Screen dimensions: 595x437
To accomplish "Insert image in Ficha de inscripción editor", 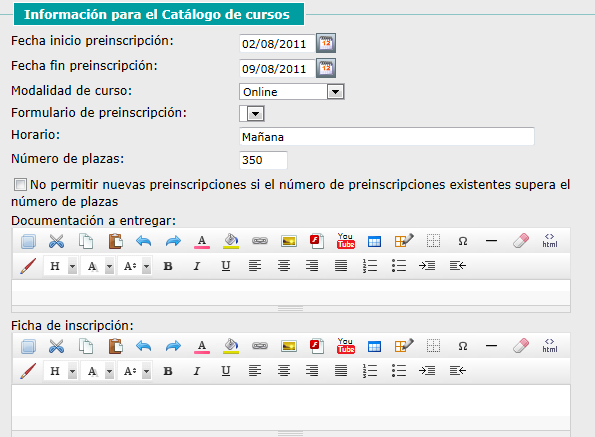I will pos(289,346).
